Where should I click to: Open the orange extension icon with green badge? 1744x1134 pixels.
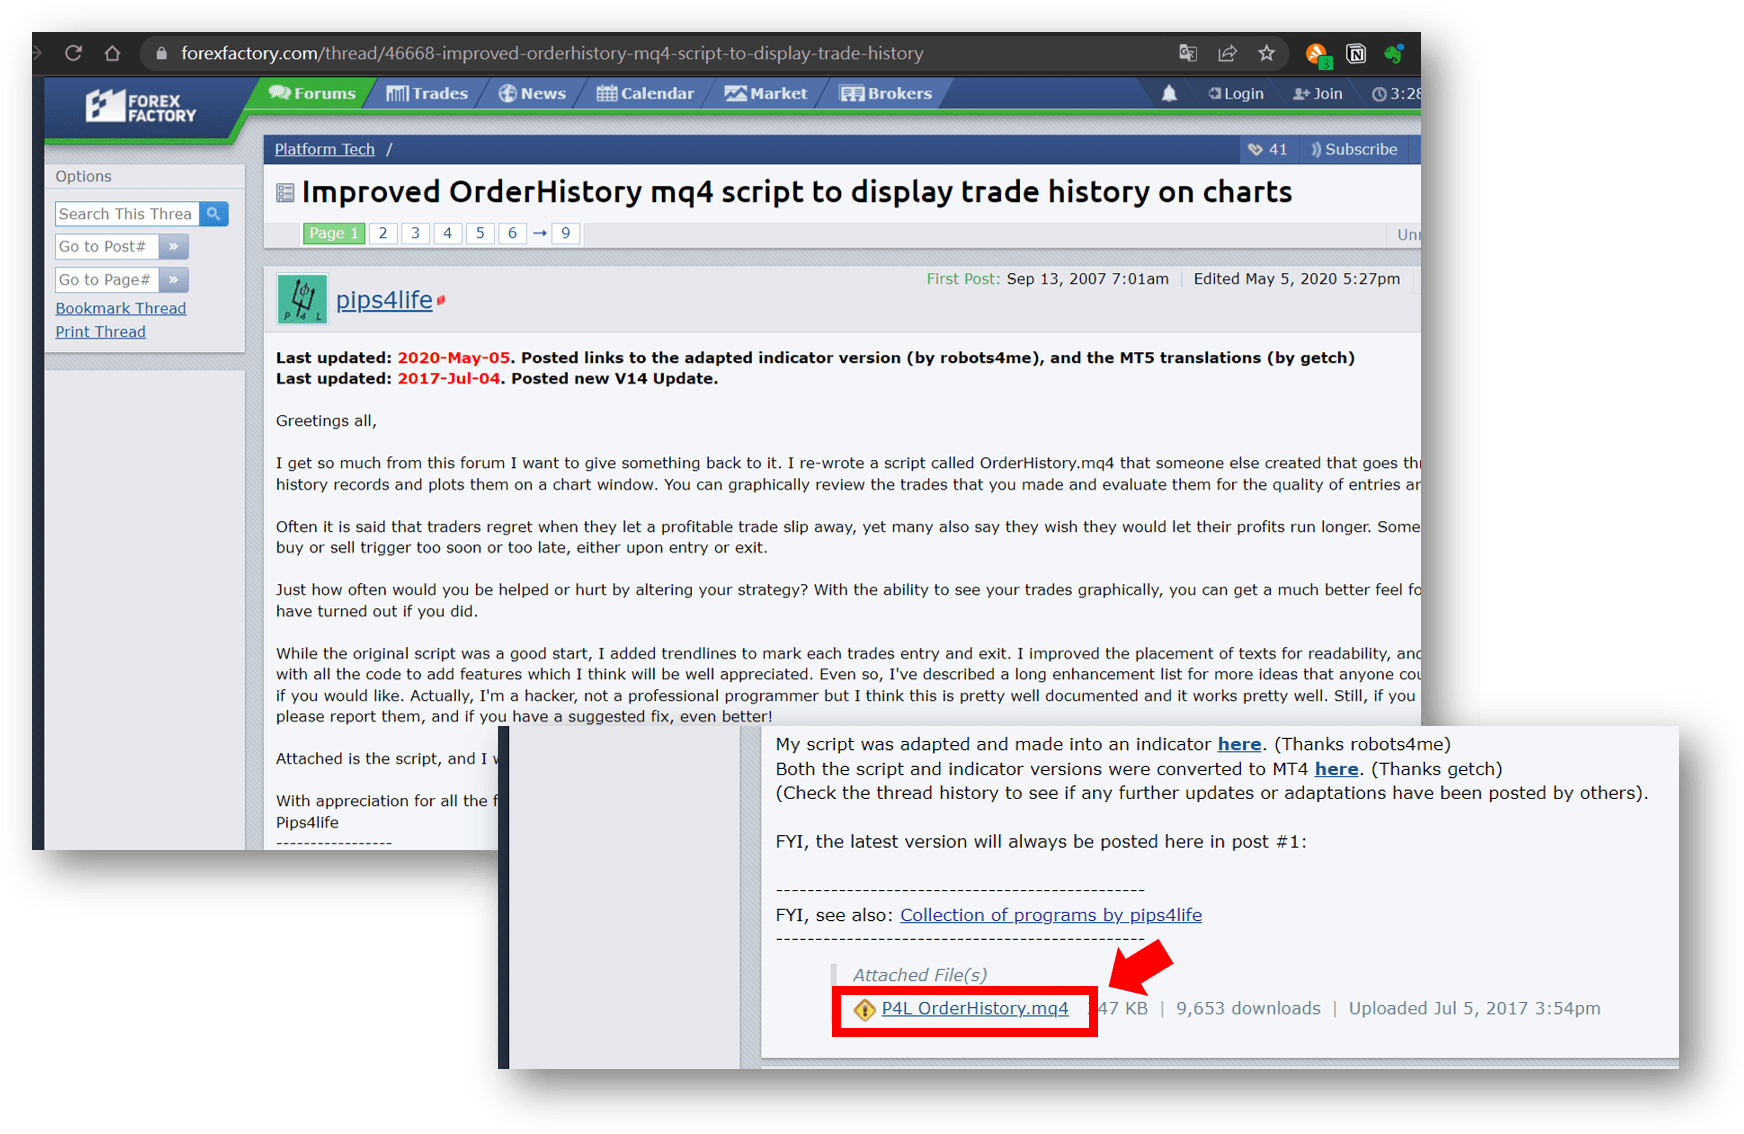1318,54
